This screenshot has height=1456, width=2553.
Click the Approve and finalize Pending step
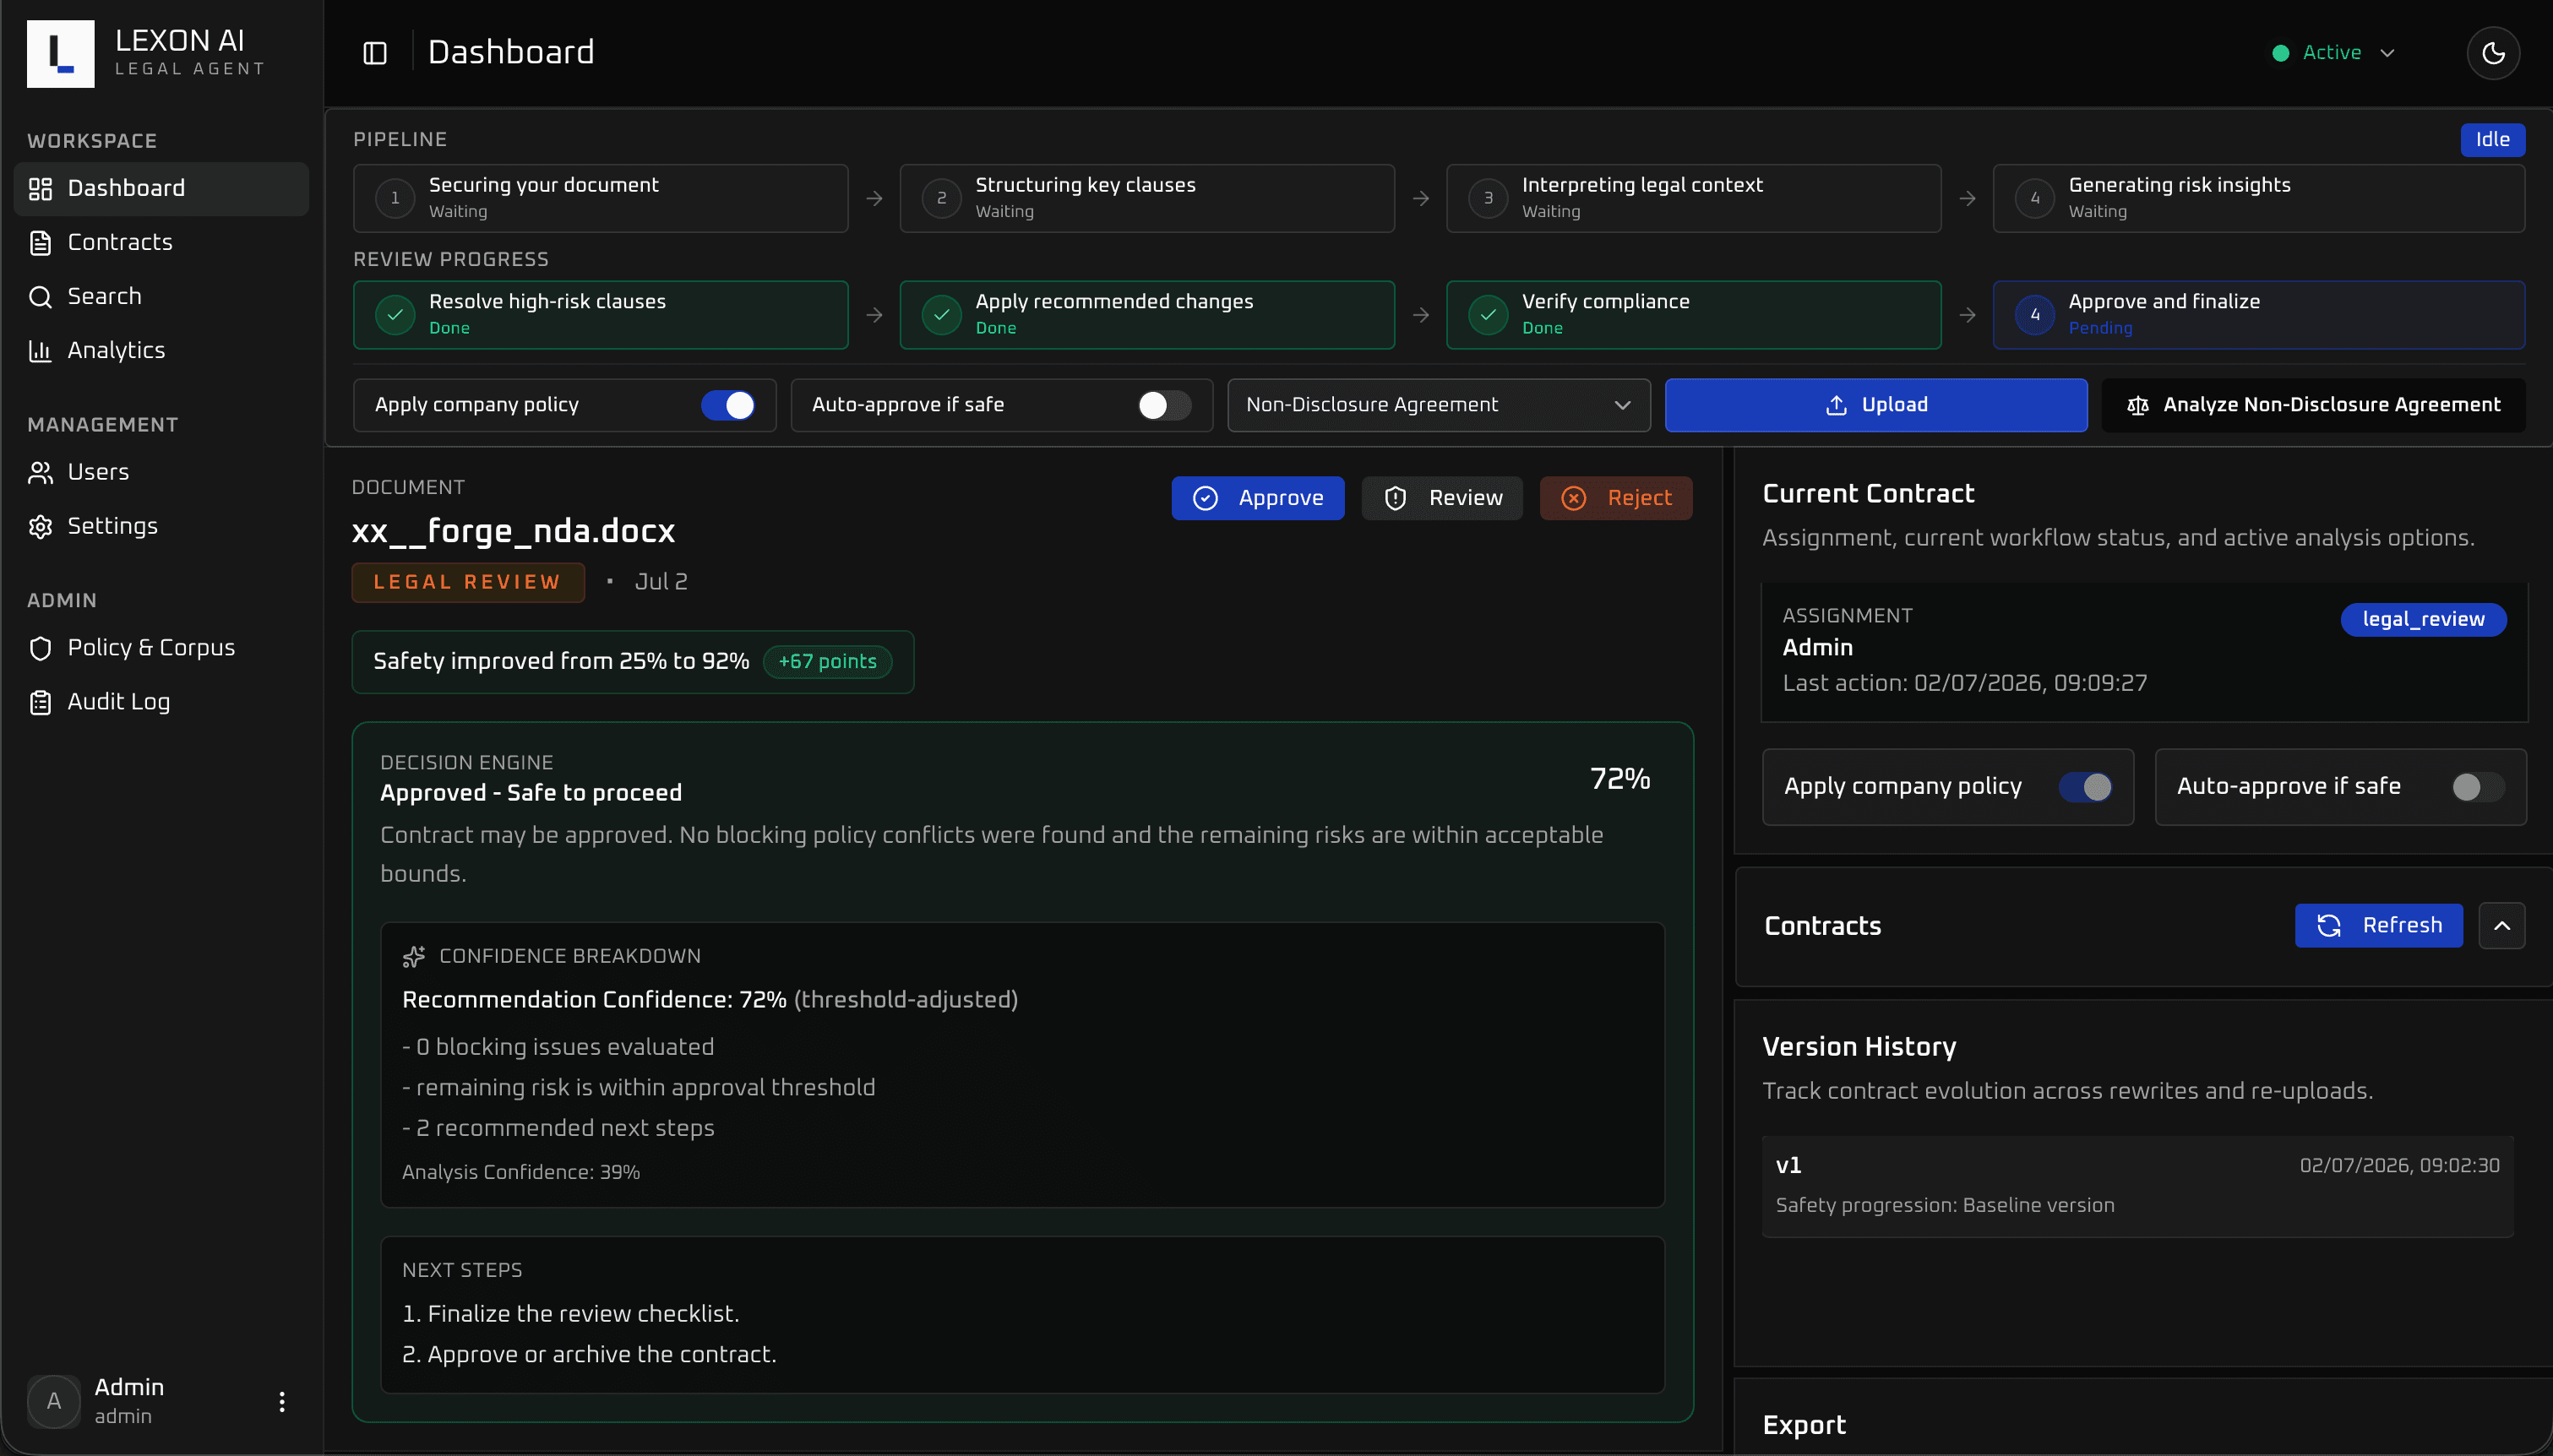(2258, 314)
